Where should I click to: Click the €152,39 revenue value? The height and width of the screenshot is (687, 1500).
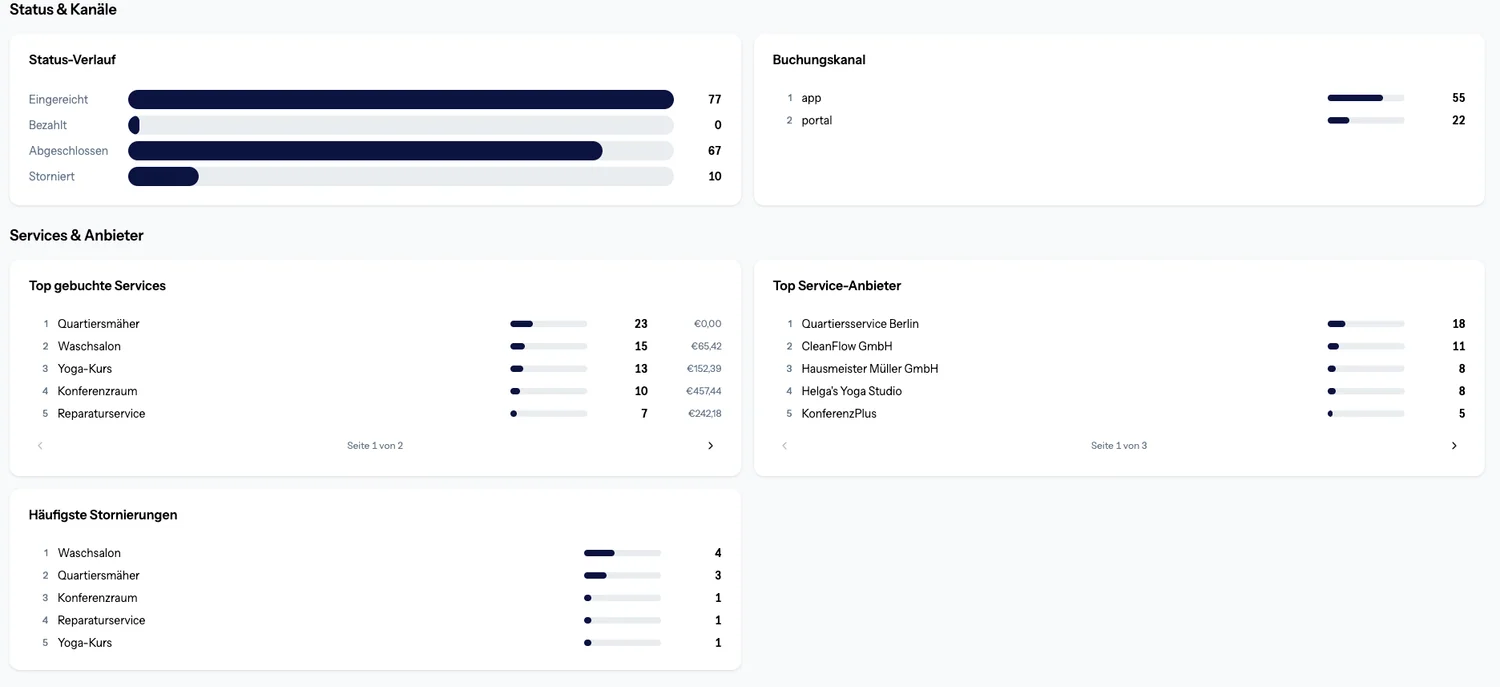tap(704, 369)
